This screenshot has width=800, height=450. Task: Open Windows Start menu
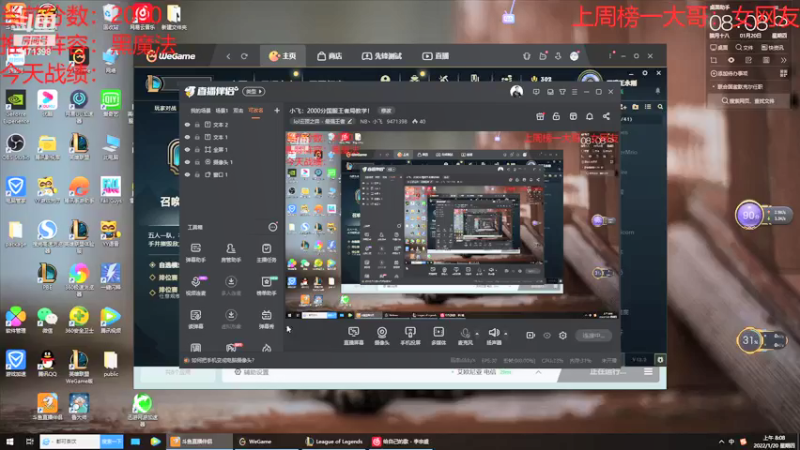(10, 441)
